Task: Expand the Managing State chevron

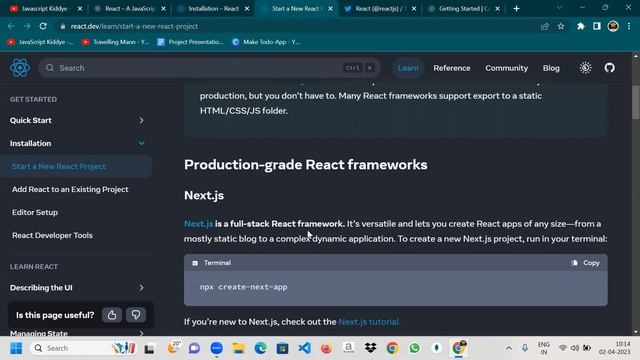Action: pyautogui.click(x=141, y=333)
